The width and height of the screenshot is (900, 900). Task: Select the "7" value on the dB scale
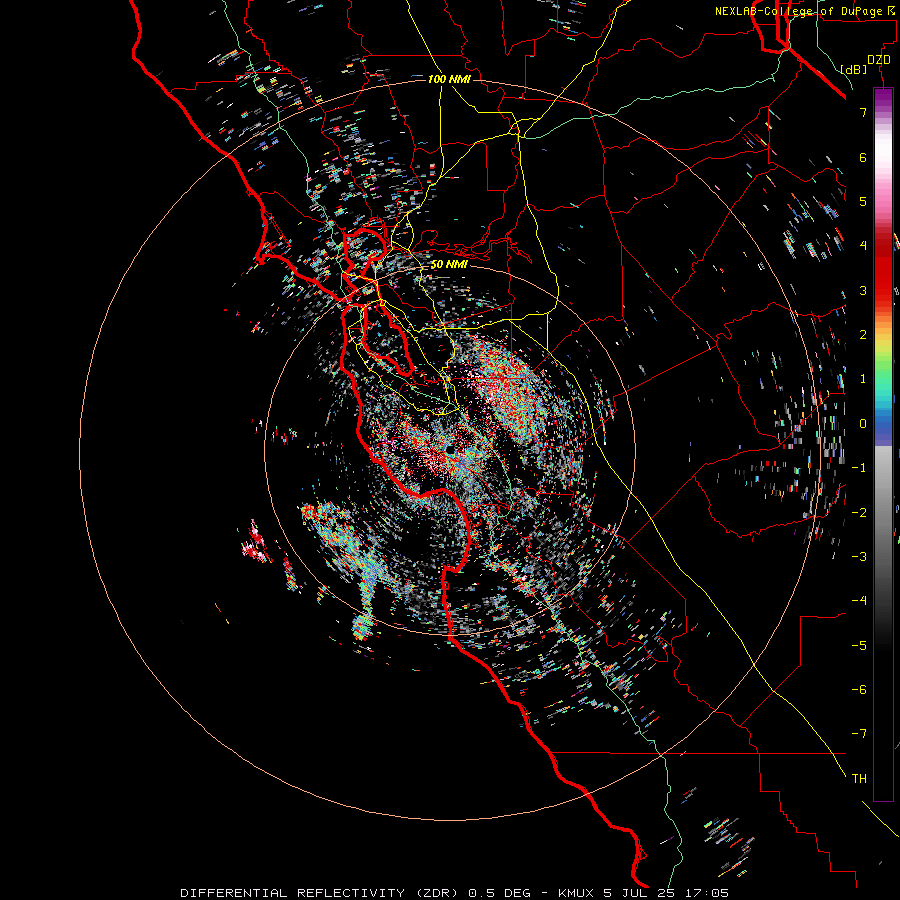click(x=863, y=112)
